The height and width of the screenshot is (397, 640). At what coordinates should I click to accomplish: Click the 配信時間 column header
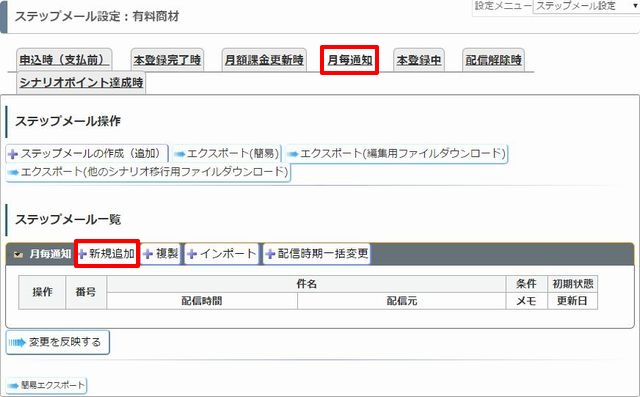click(202, 301)
